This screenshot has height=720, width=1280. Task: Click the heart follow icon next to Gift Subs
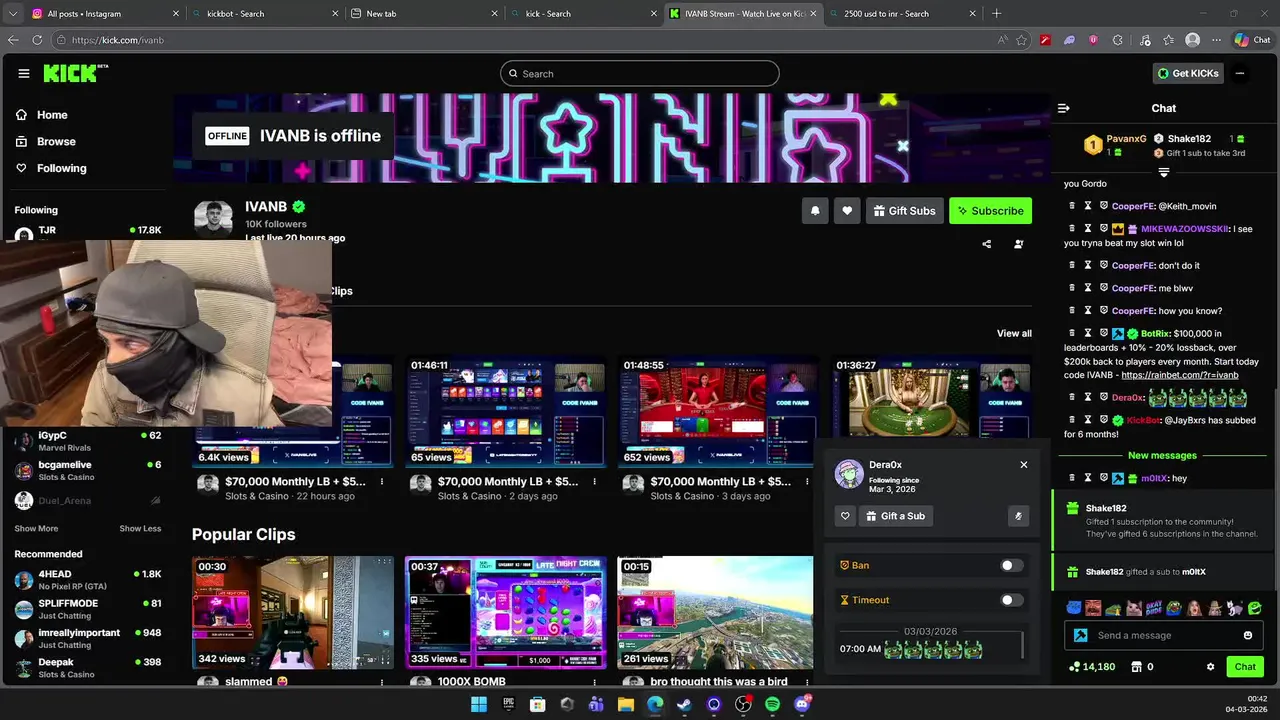pos(847,210)
